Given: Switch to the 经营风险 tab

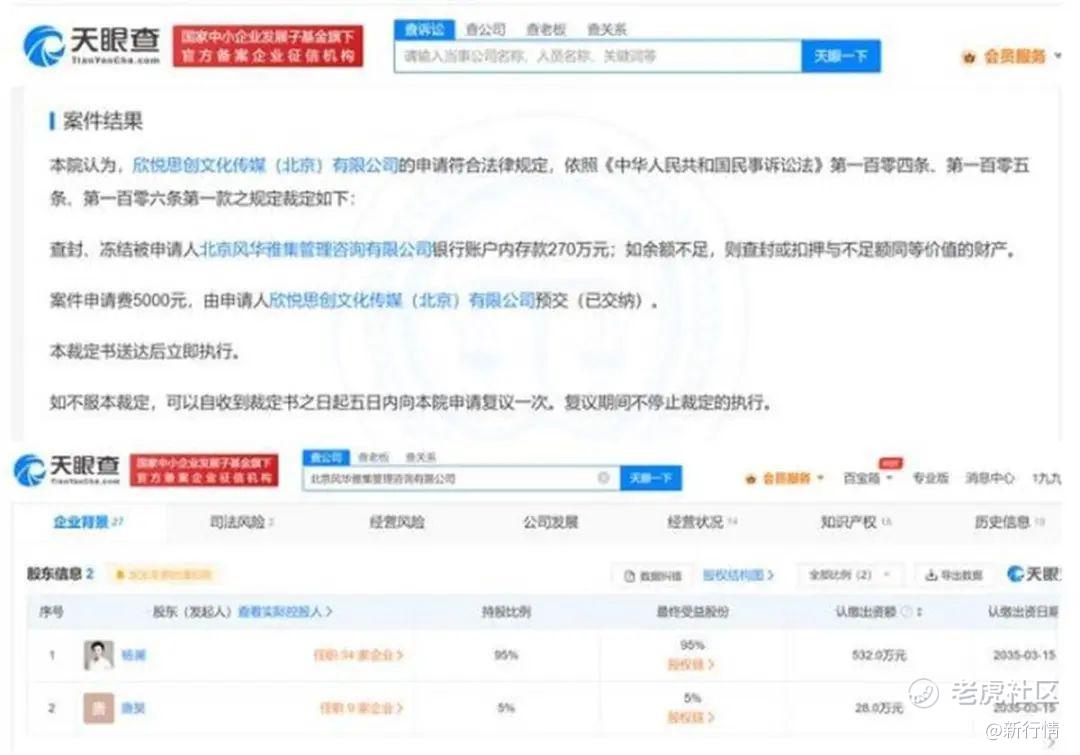Looking at the screenshot, I should pyautogui.click(x=397, y=522).
